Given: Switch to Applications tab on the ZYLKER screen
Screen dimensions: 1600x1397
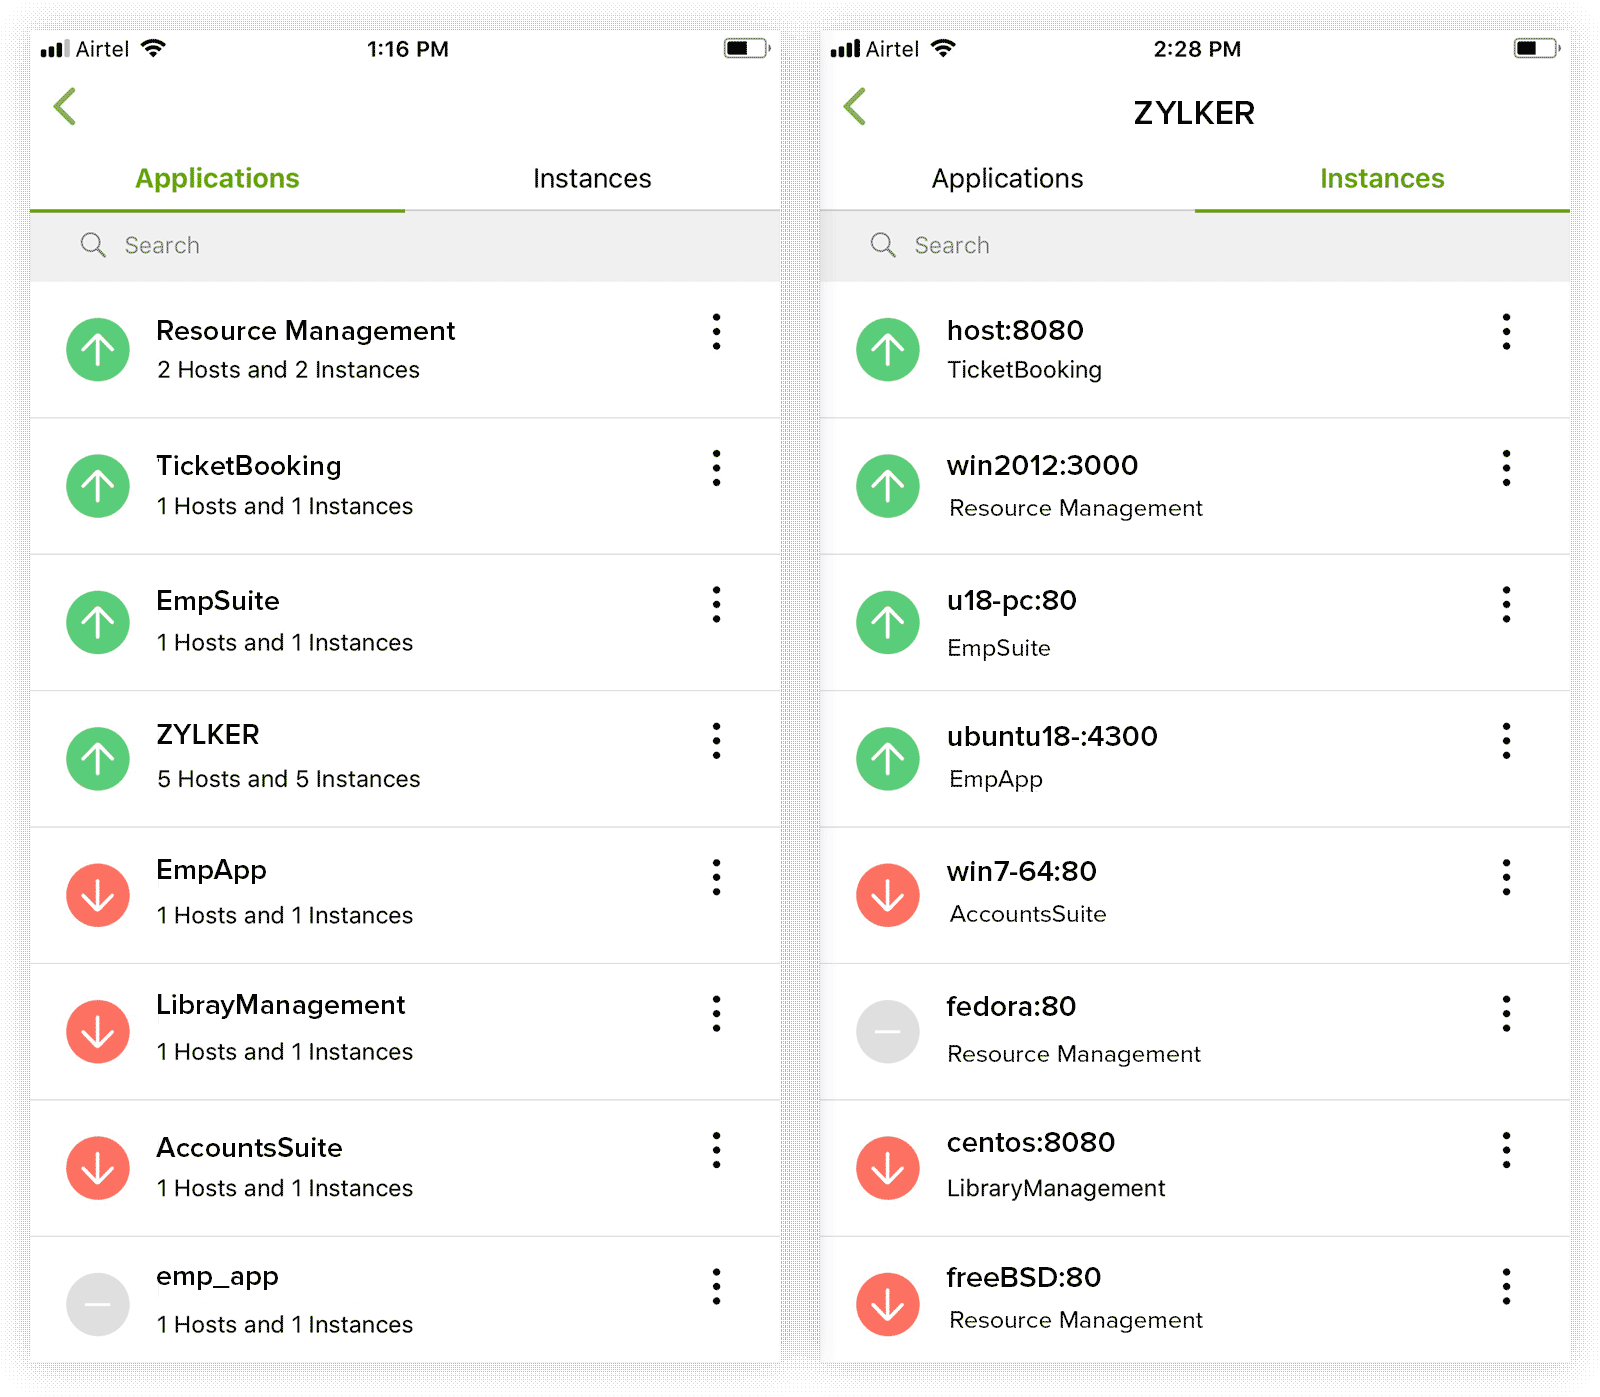Looking at the screenshot, I should 1007,178.
